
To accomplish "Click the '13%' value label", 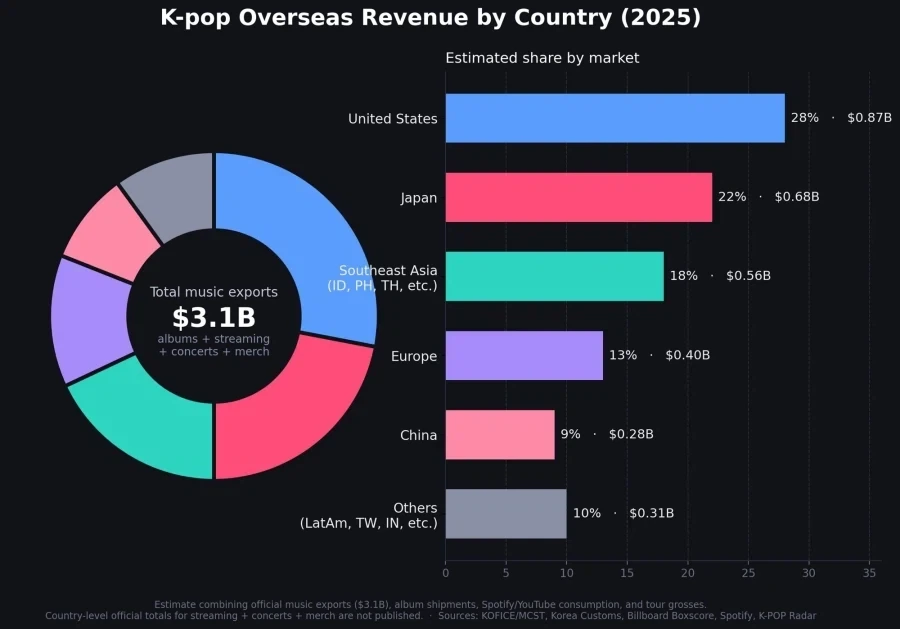I will click(x=623, y=355).
